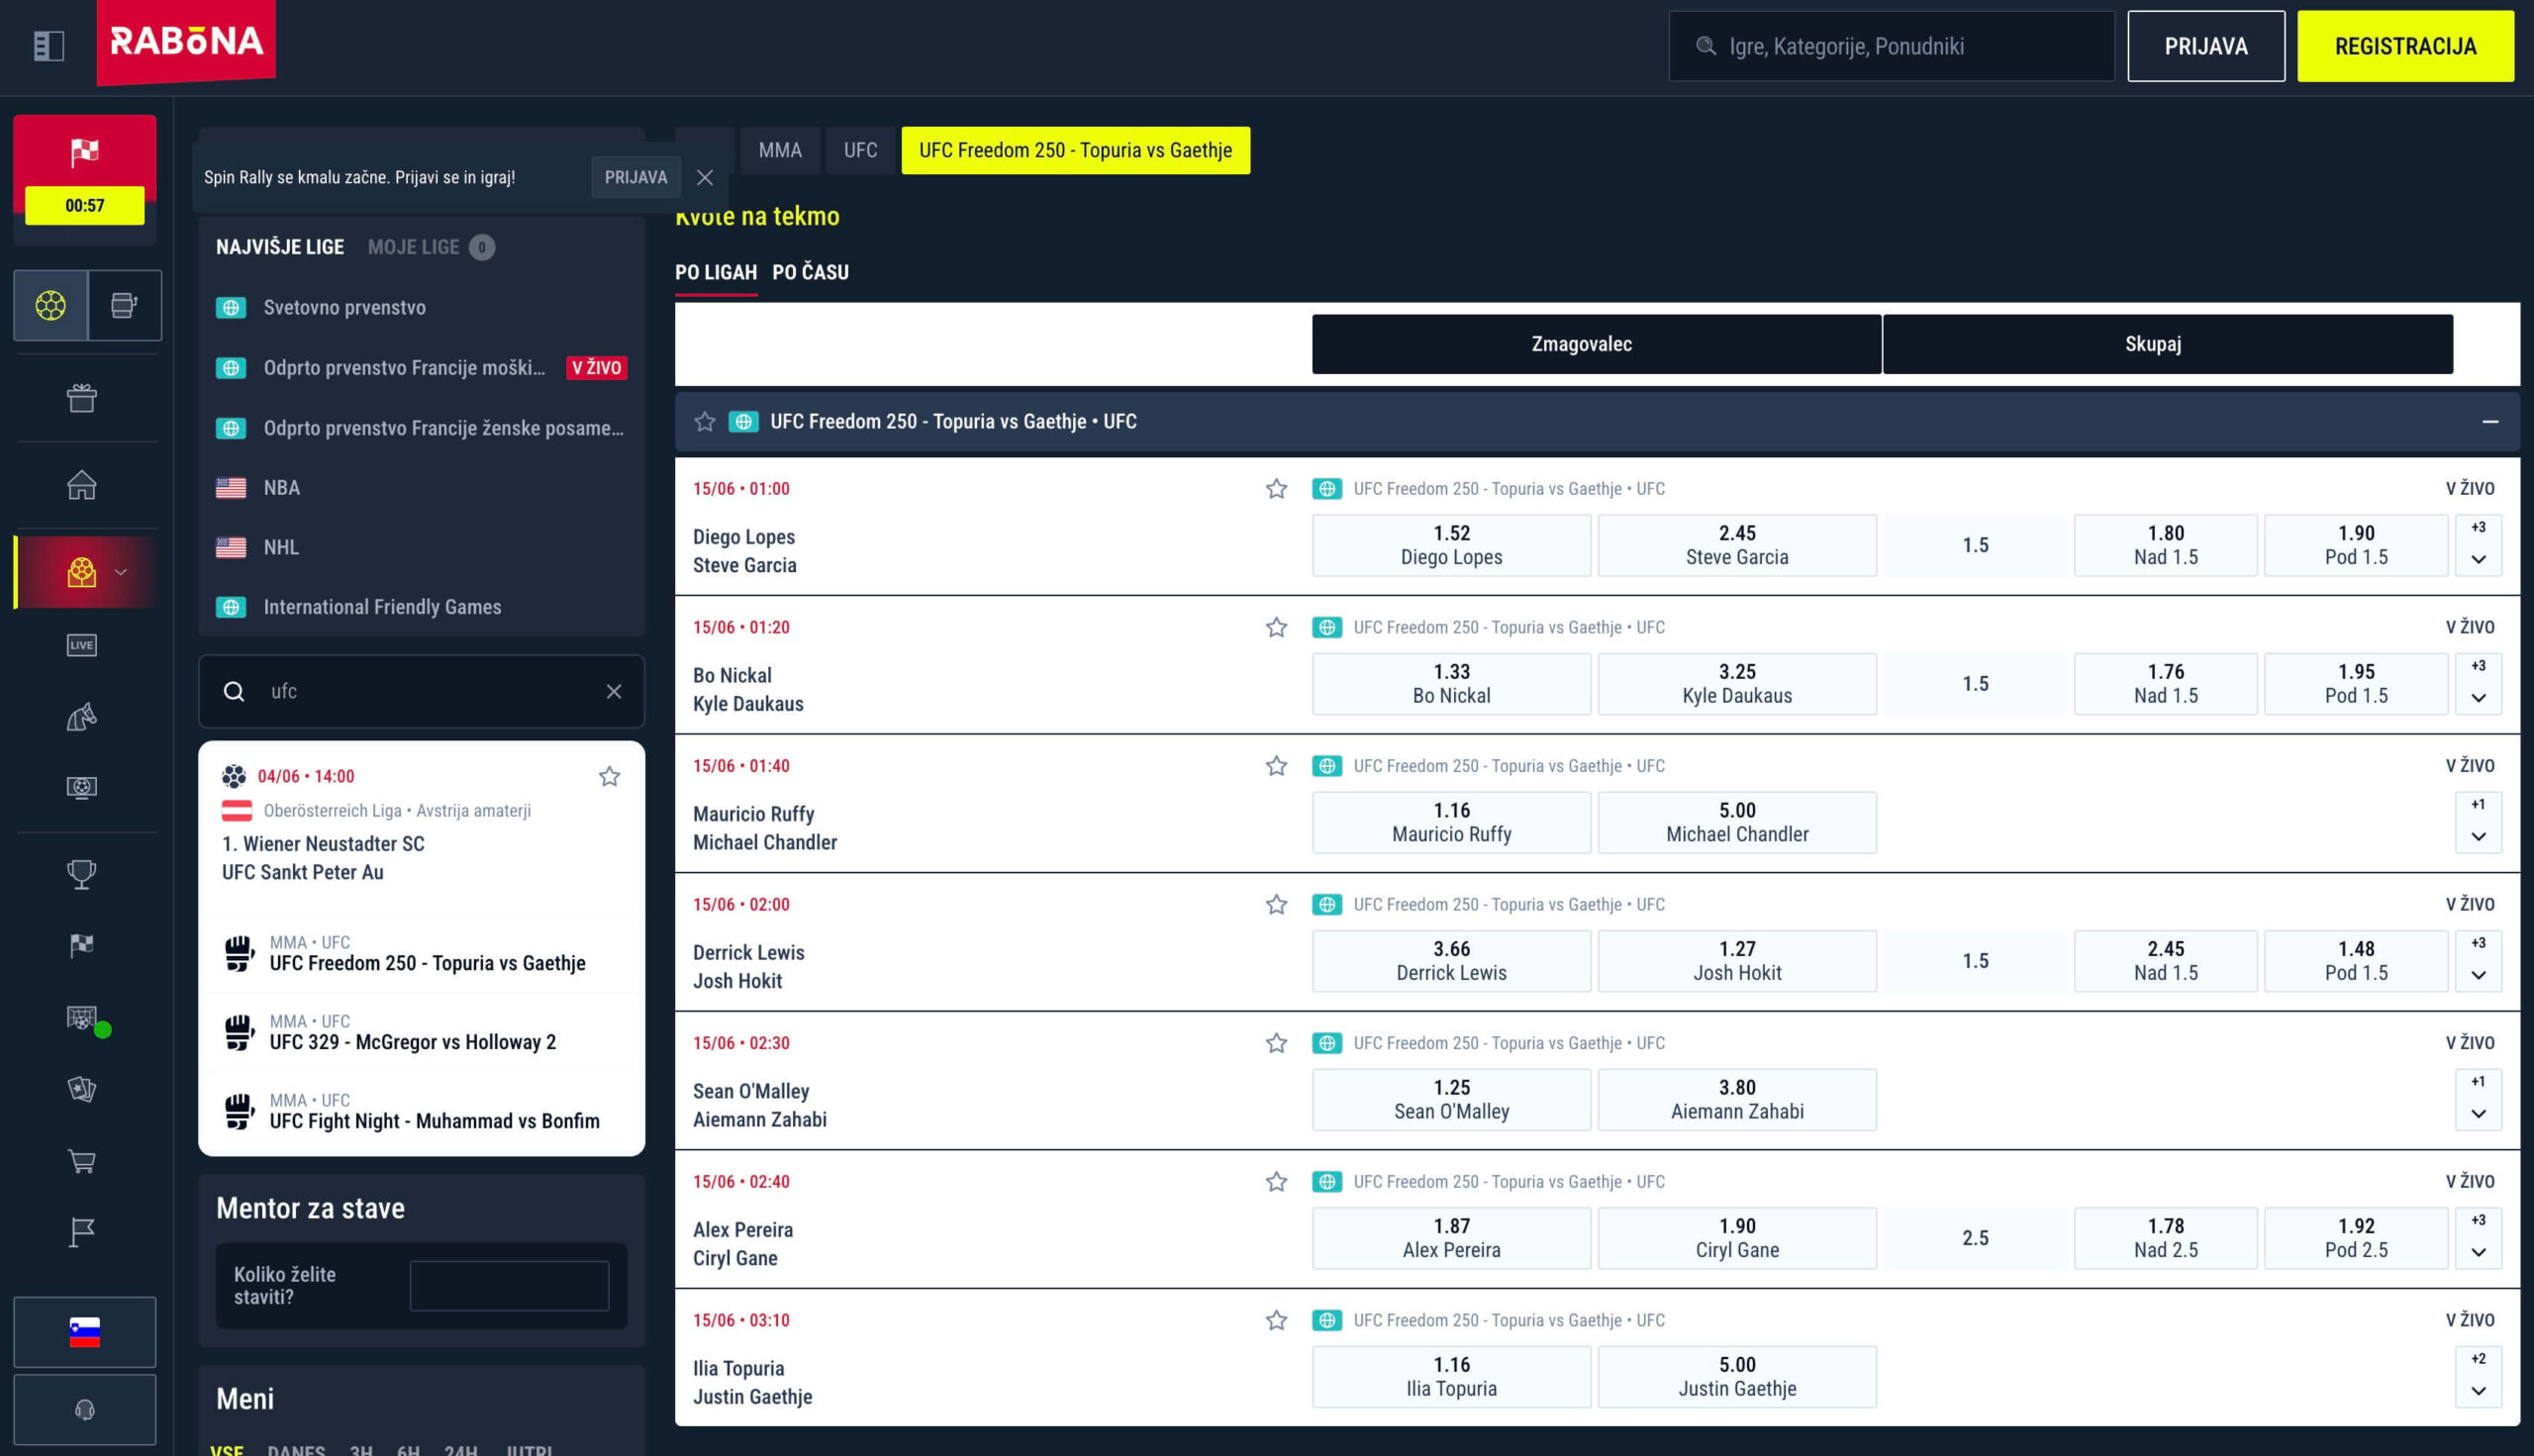The image size is (2534, 1456).
Task: Open UFC 329 - McGregor vs Holloway 2 result
Action: (421, 1033)
